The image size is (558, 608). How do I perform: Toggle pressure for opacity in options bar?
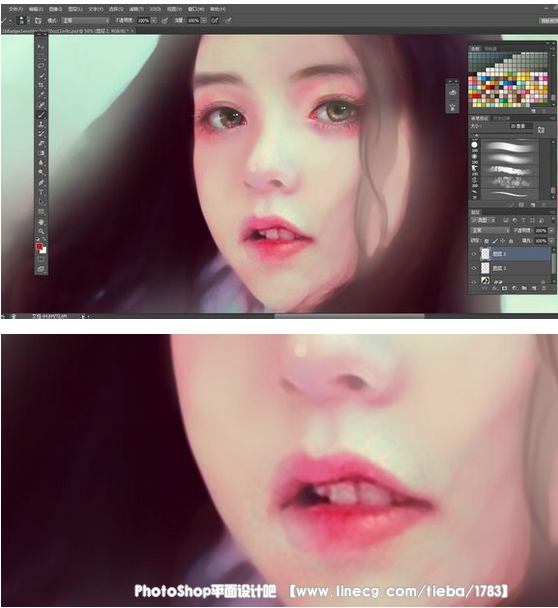point(164,20)
